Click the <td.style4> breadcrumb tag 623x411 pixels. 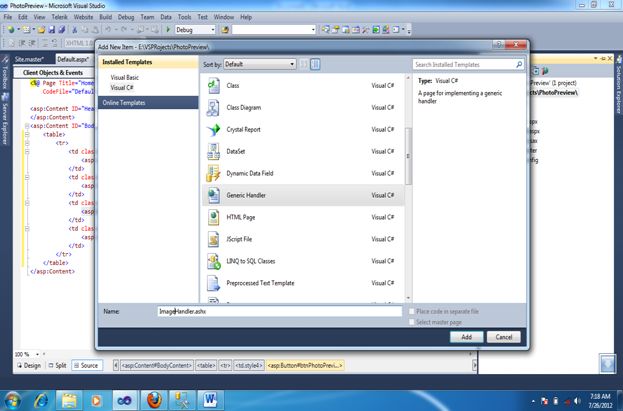249,365
